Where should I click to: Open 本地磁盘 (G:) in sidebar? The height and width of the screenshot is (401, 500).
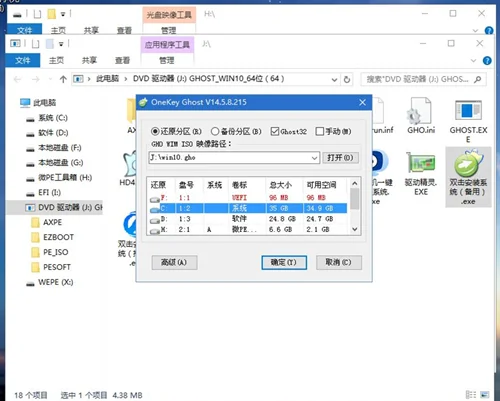tap(55, 163)
